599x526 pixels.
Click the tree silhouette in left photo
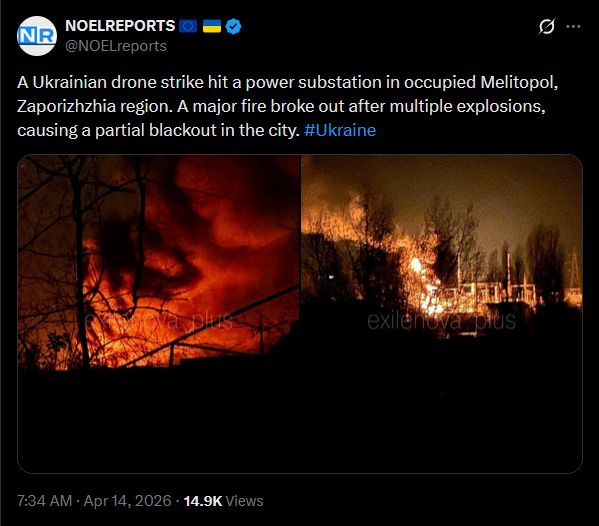click(x=81, y=260)
